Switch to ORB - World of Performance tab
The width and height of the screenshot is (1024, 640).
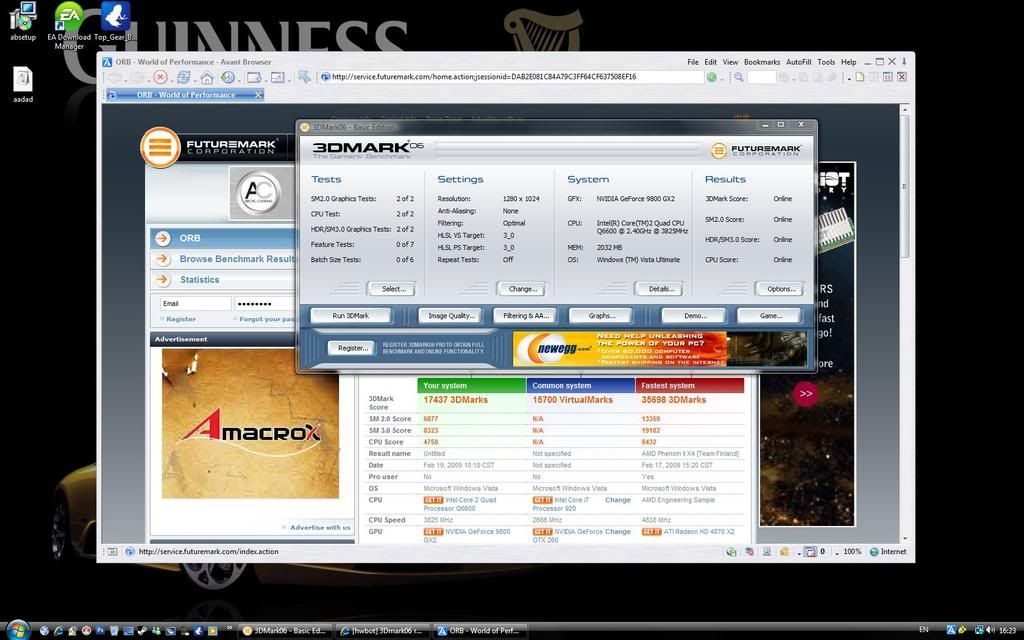point(185,95)
